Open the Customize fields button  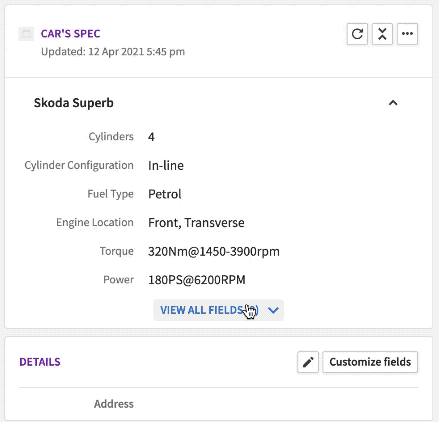click(x=370, y=362)
